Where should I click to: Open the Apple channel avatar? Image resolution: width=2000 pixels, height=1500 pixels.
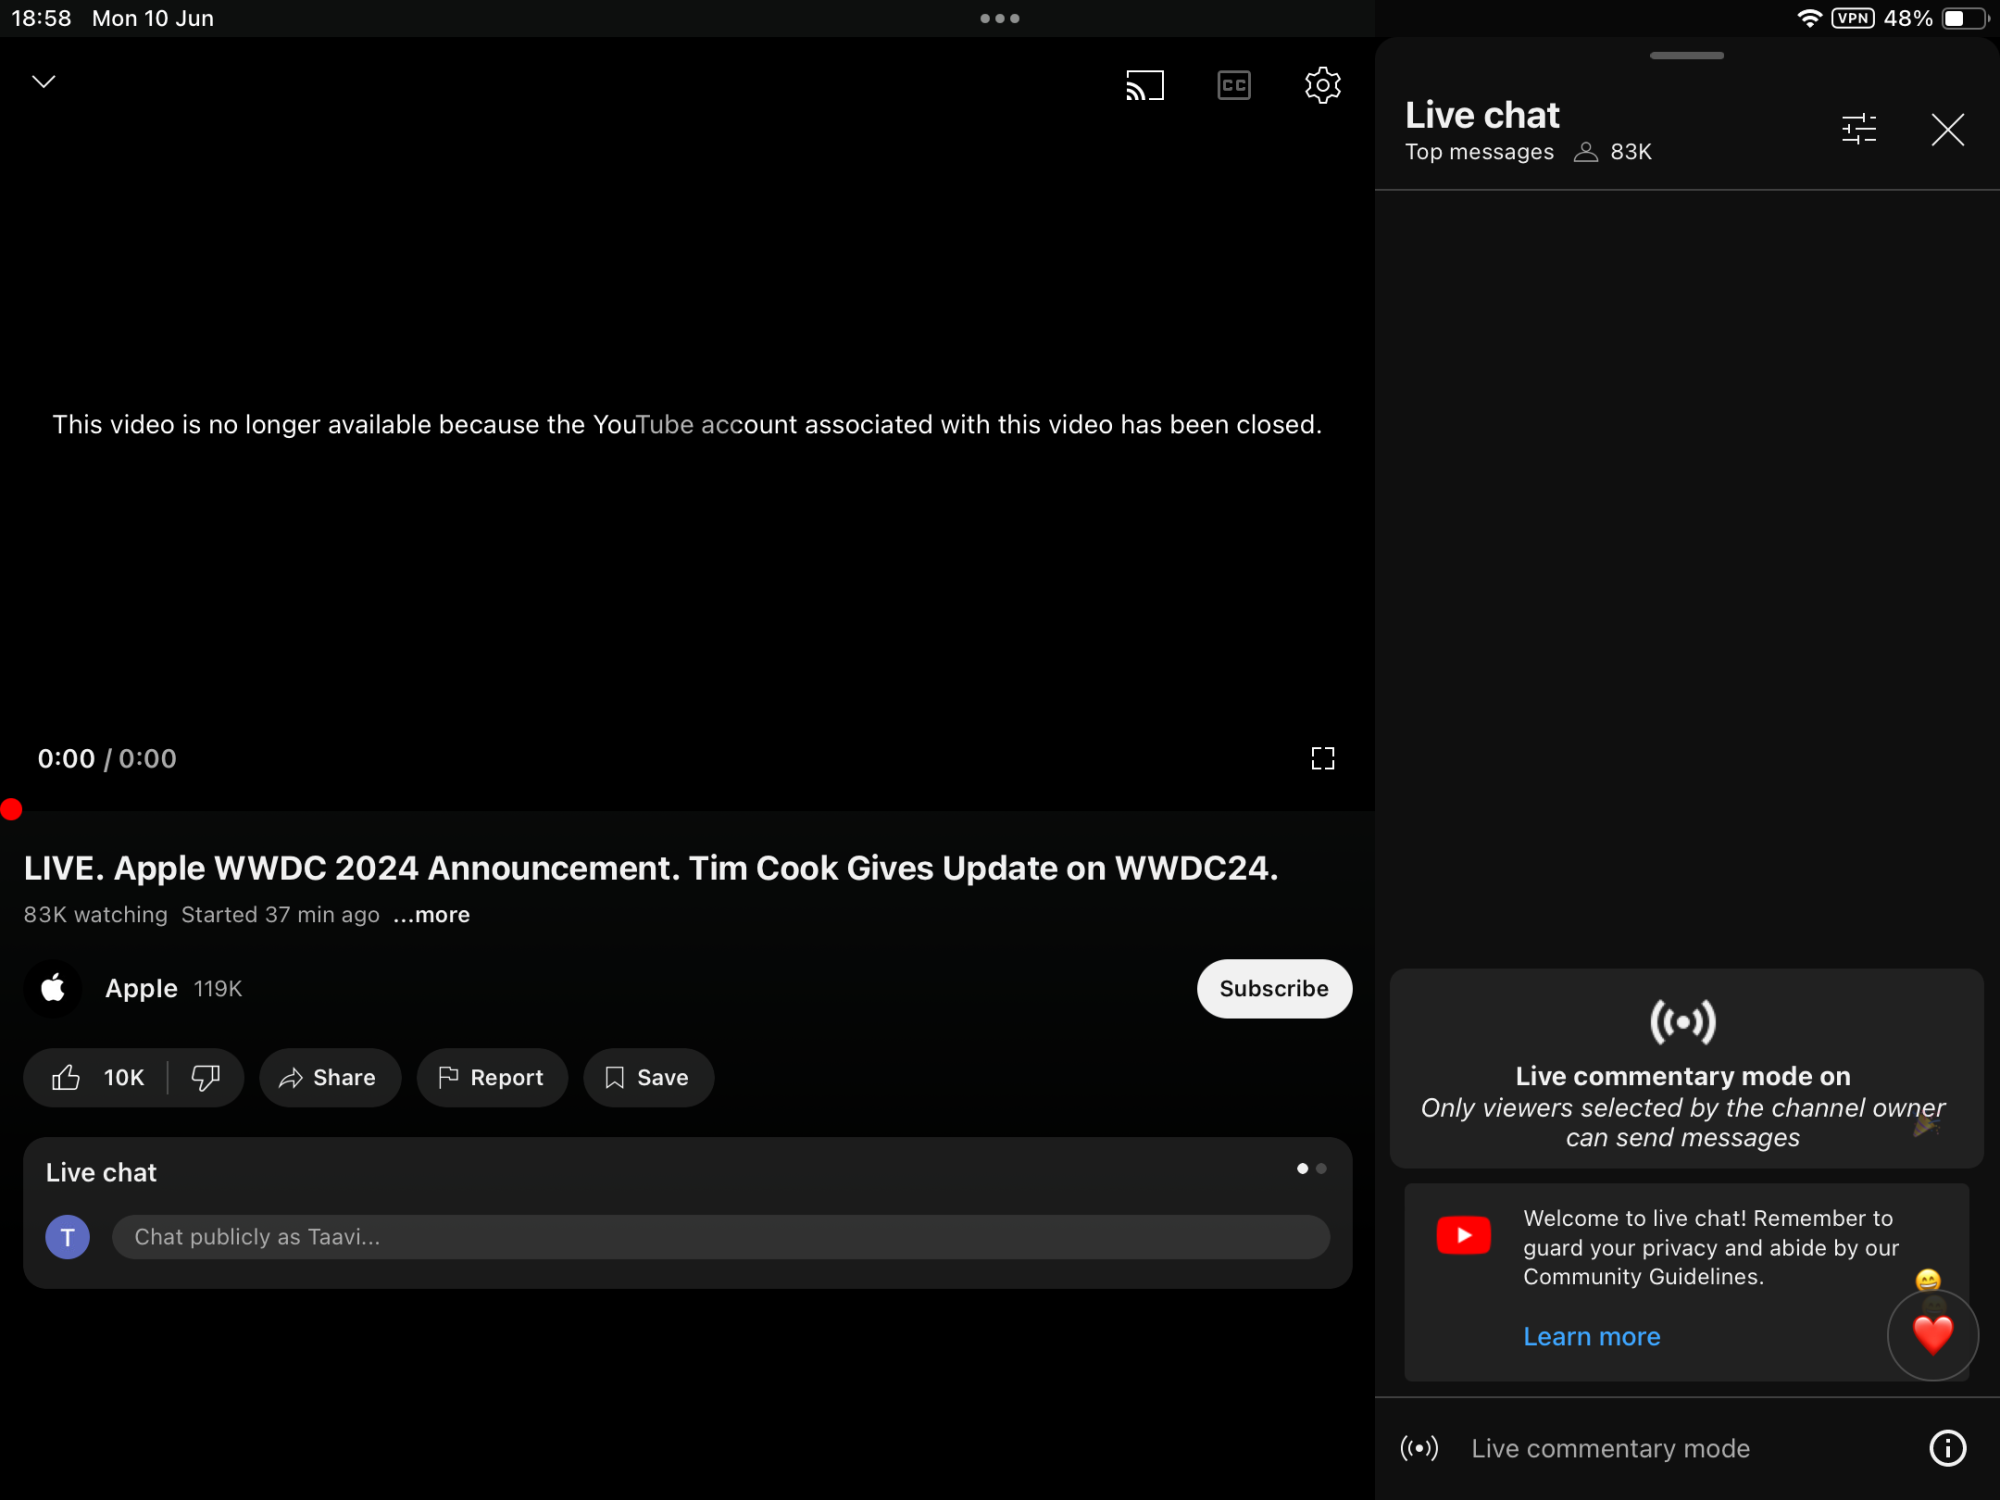click(53, 988)
